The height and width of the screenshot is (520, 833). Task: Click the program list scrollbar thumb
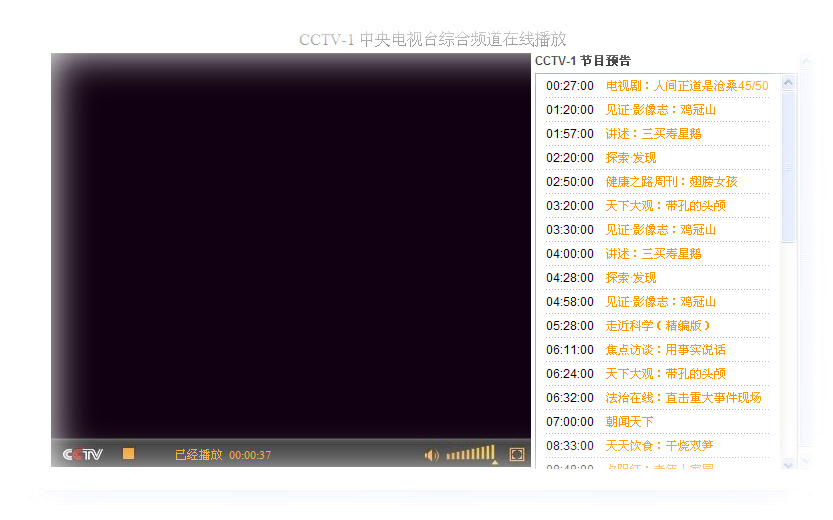pyautogui.click(x=788, y=167)
